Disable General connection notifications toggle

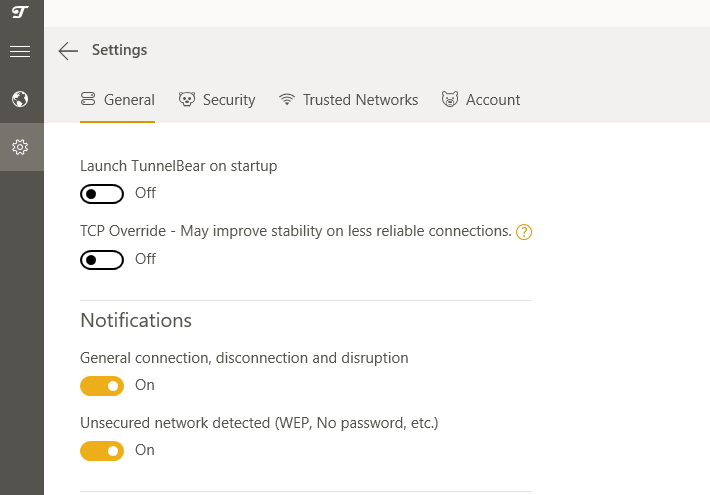click(102, 386)
